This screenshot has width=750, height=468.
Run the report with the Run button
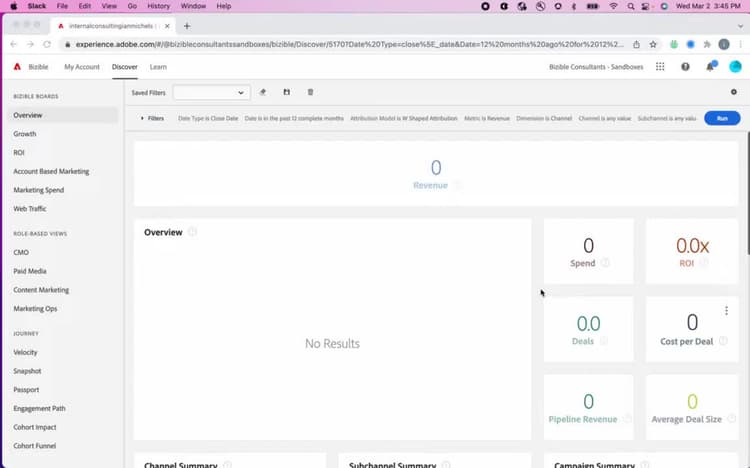[722, 118]
